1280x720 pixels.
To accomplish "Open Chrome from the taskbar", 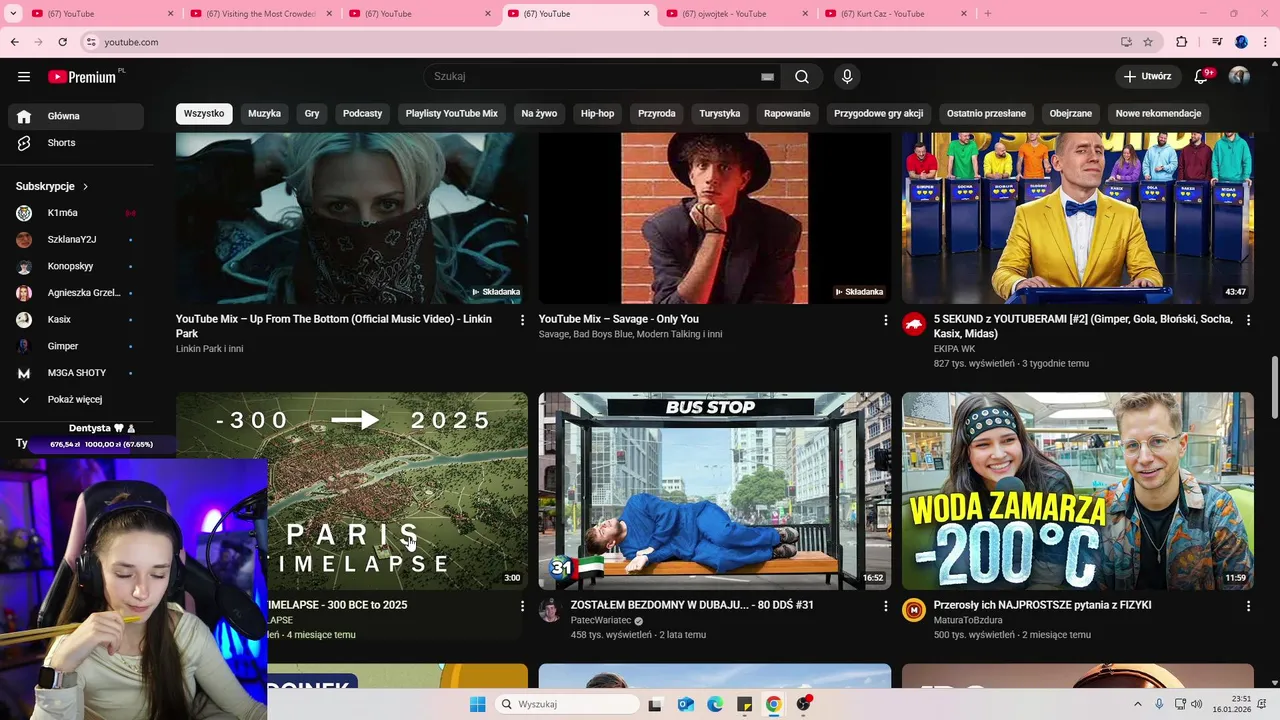I will (x=773, y=704).
